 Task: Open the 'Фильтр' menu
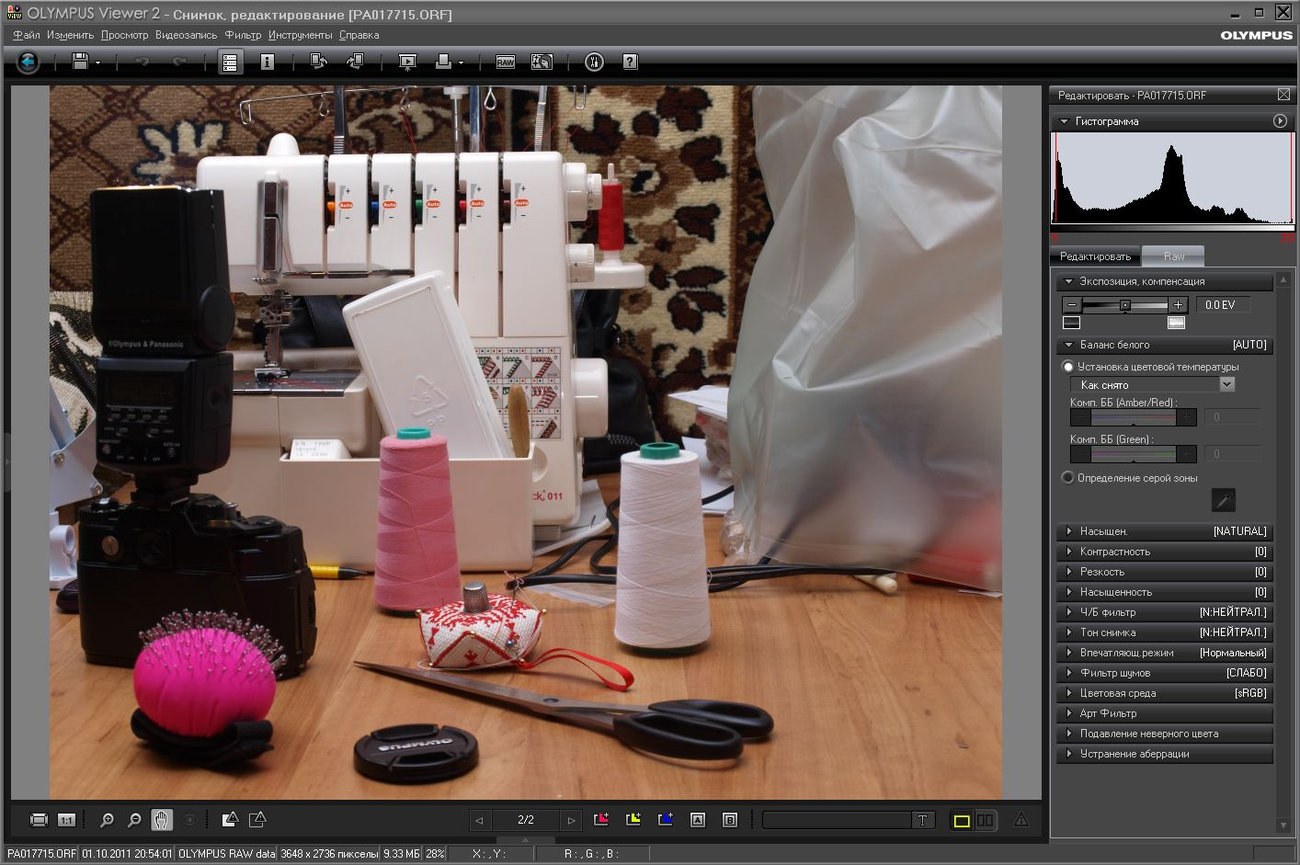(x=242, y=35)
